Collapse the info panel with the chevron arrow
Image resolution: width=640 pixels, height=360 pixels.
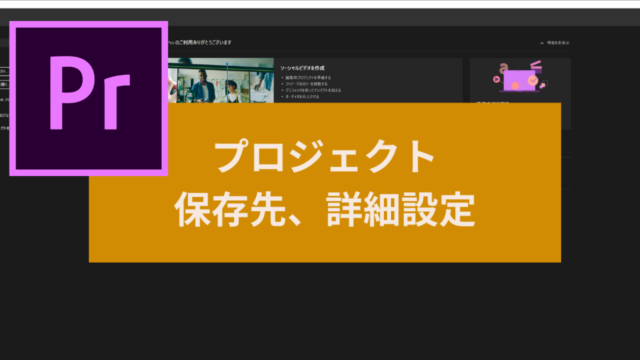542,43
